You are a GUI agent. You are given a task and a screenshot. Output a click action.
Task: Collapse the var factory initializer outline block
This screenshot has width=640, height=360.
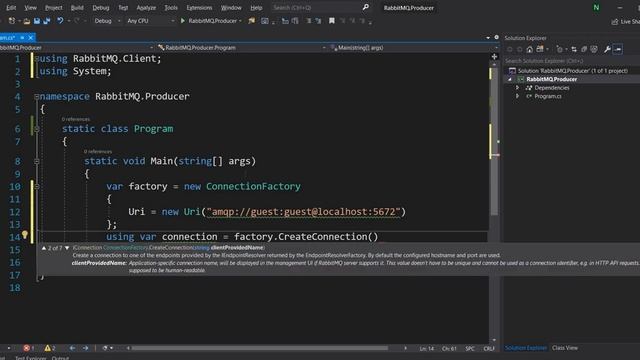pyautogui.click(x=37, y=187)
